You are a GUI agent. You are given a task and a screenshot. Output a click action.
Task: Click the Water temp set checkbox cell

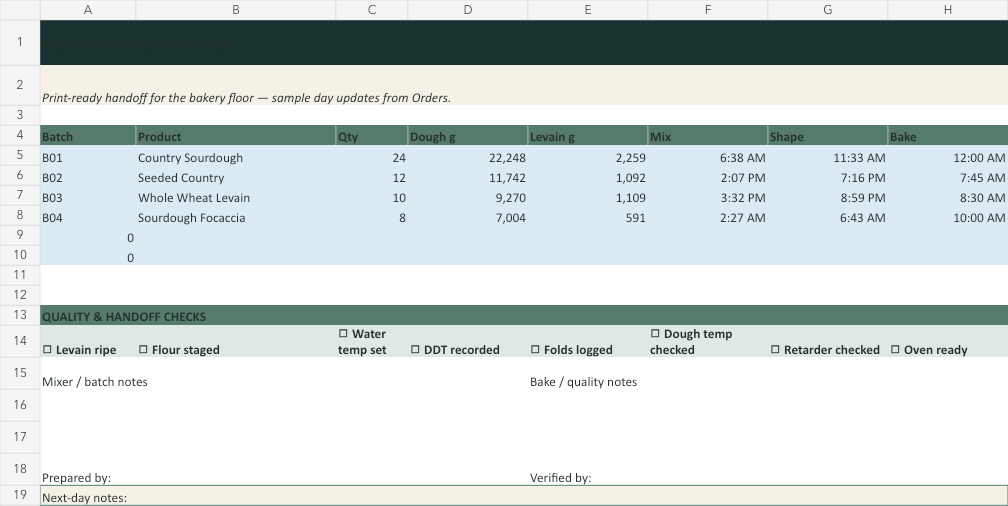372,341
